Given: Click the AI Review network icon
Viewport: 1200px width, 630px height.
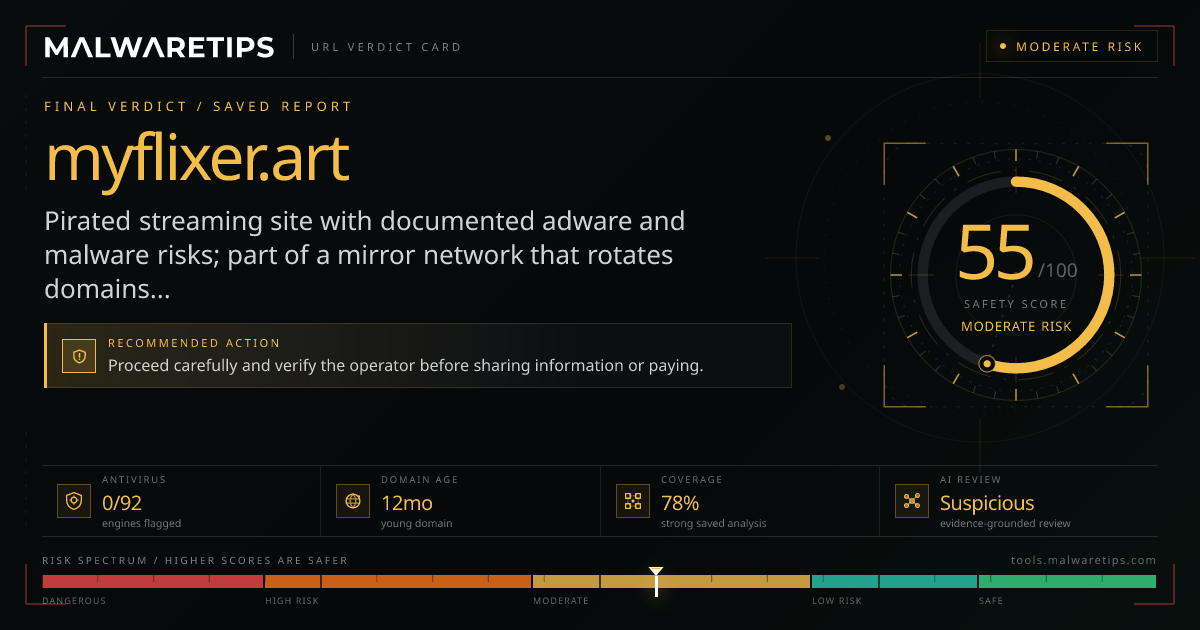Looking at the screenshot, I should [x=911, y=501].
